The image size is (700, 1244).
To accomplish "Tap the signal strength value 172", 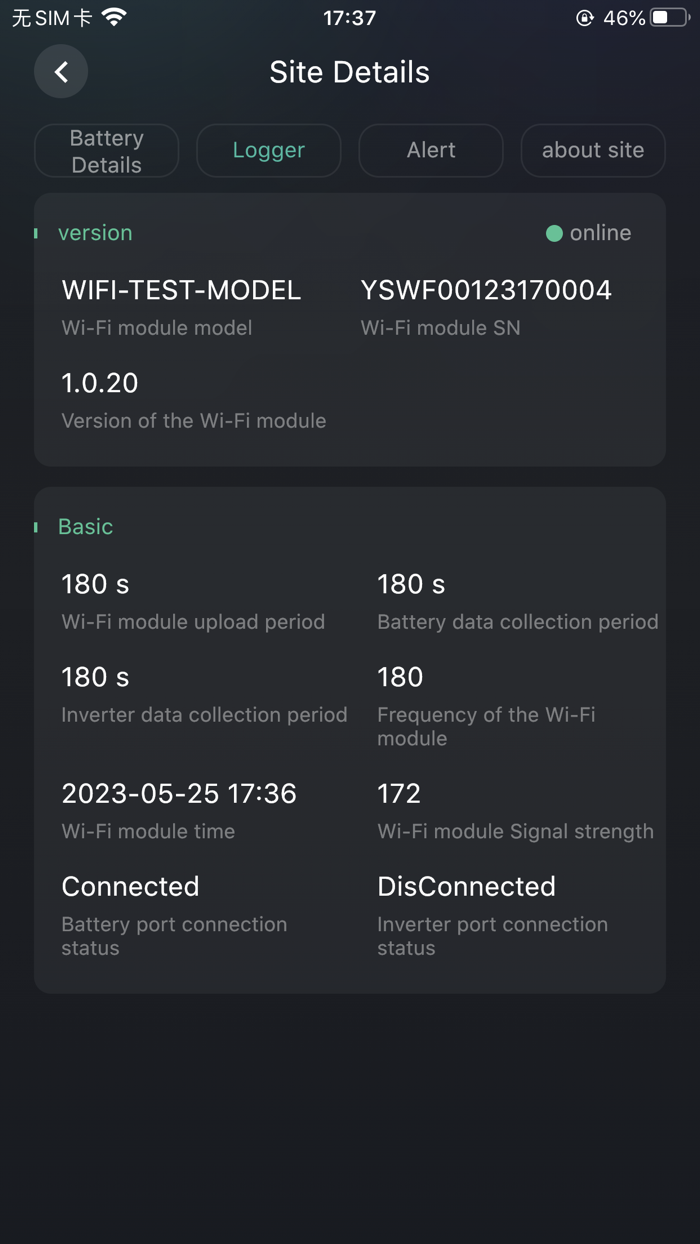I will (x=399, y=794).
